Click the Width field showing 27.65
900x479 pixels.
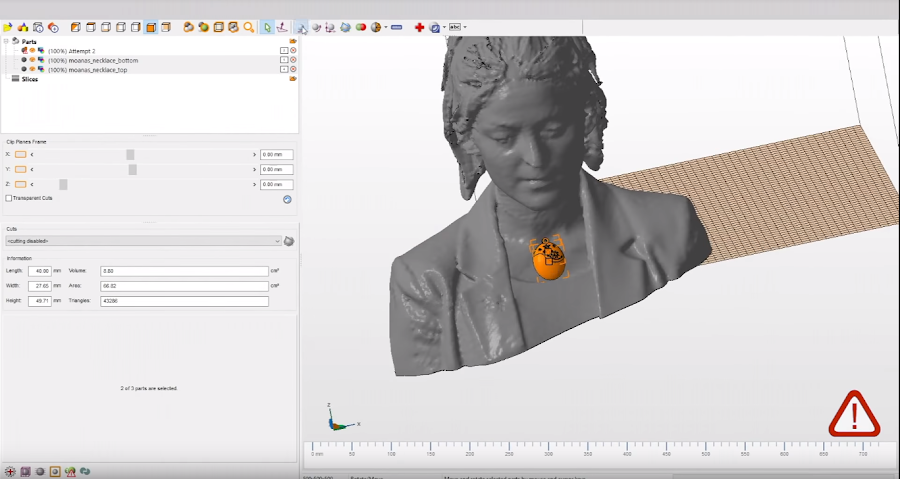(x=40, y=286)
